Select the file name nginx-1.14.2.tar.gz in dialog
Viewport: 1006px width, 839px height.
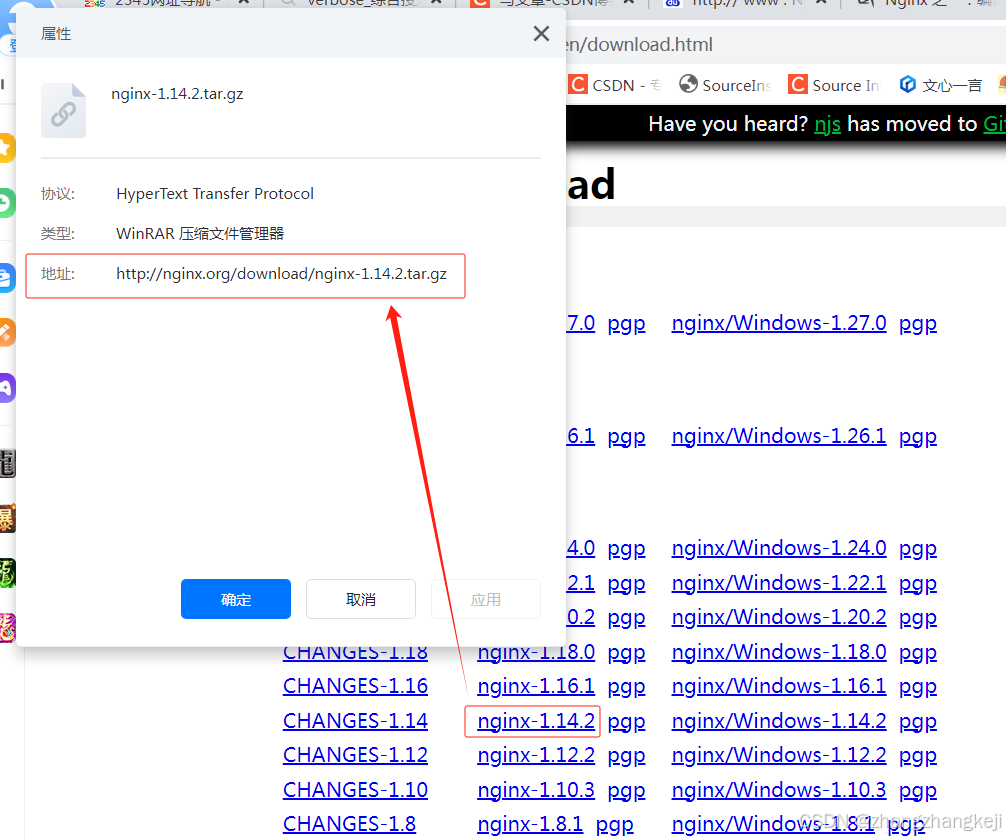[x=177, y=94]
